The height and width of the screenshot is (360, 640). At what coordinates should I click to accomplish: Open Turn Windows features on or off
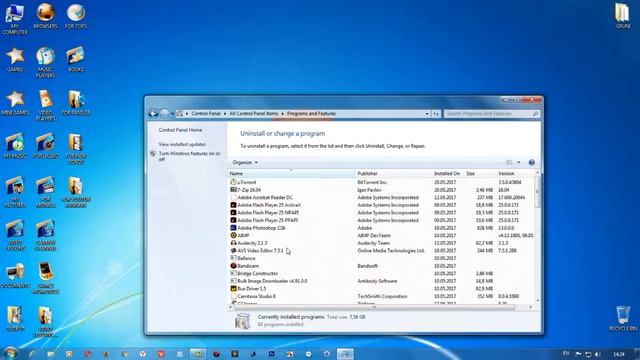[x=189, y=156]
